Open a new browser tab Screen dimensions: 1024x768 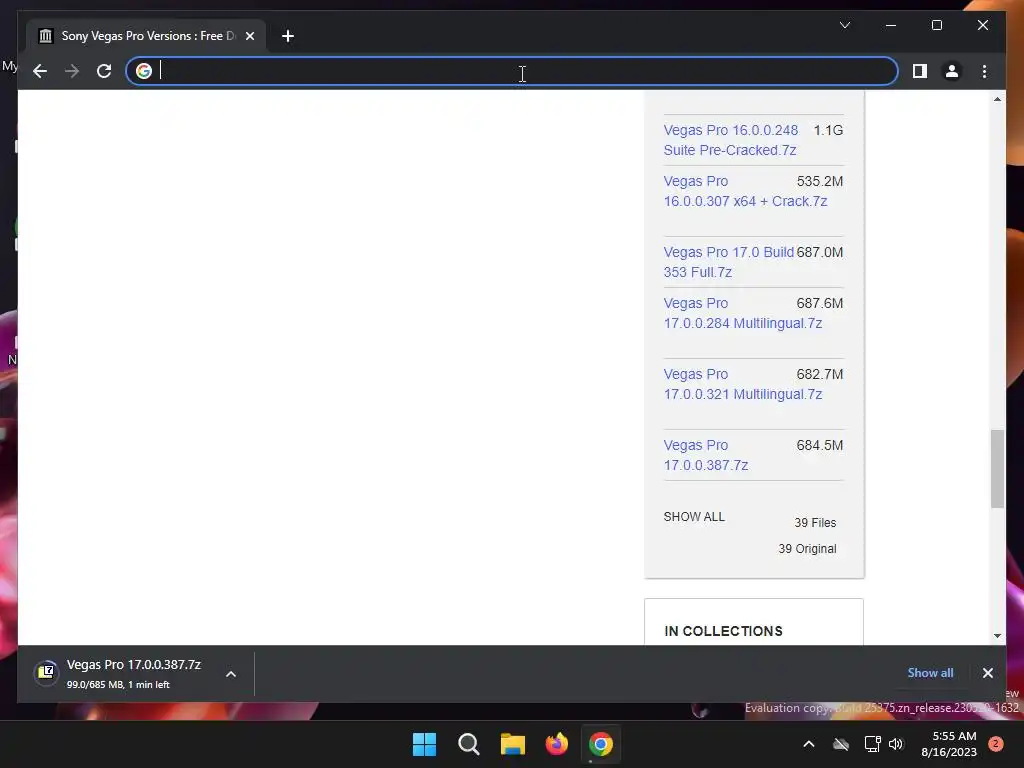point(287,36)
